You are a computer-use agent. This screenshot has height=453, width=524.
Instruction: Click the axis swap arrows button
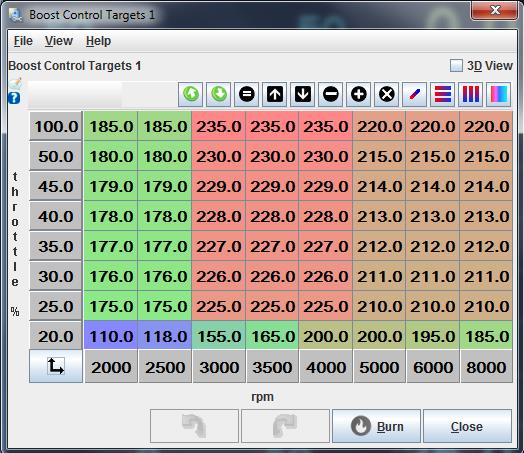tap(56, 366)
